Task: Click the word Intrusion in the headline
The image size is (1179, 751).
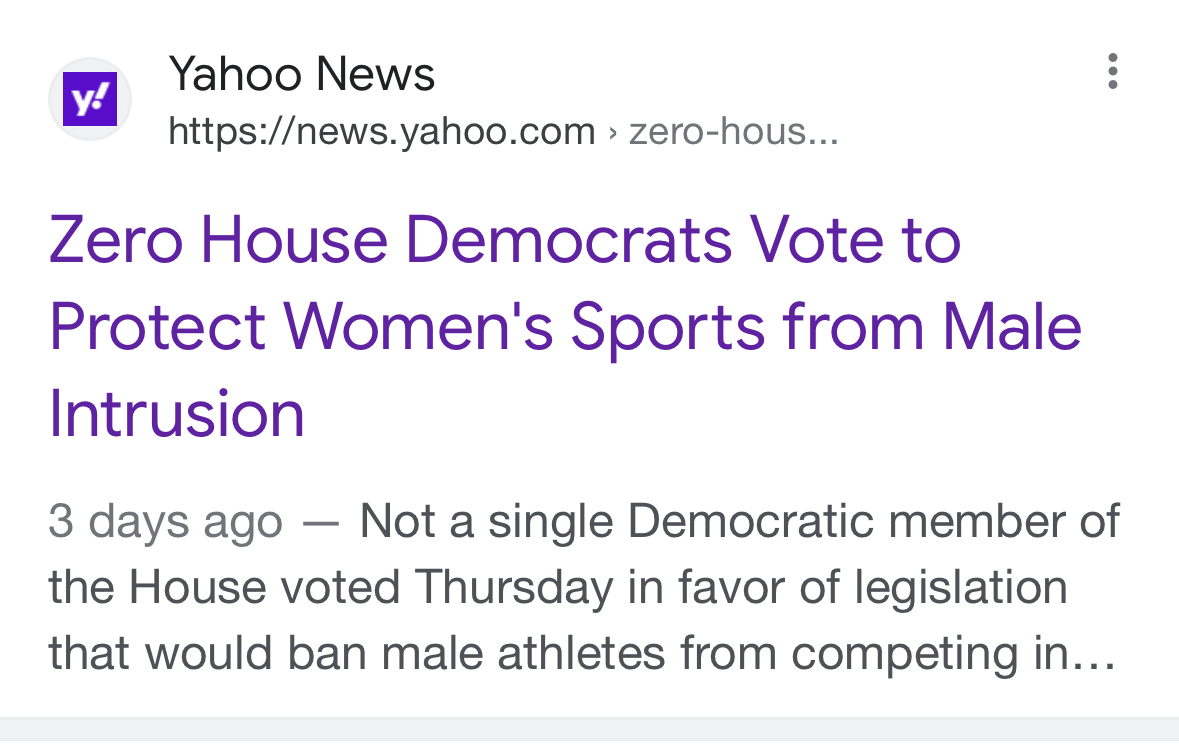Action: coord(177,413)
